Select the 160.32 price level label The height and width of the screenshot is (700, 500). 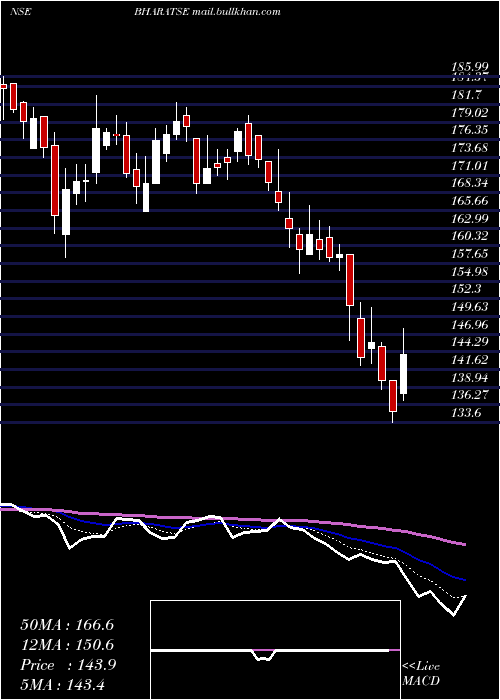[x=470, y=236]
